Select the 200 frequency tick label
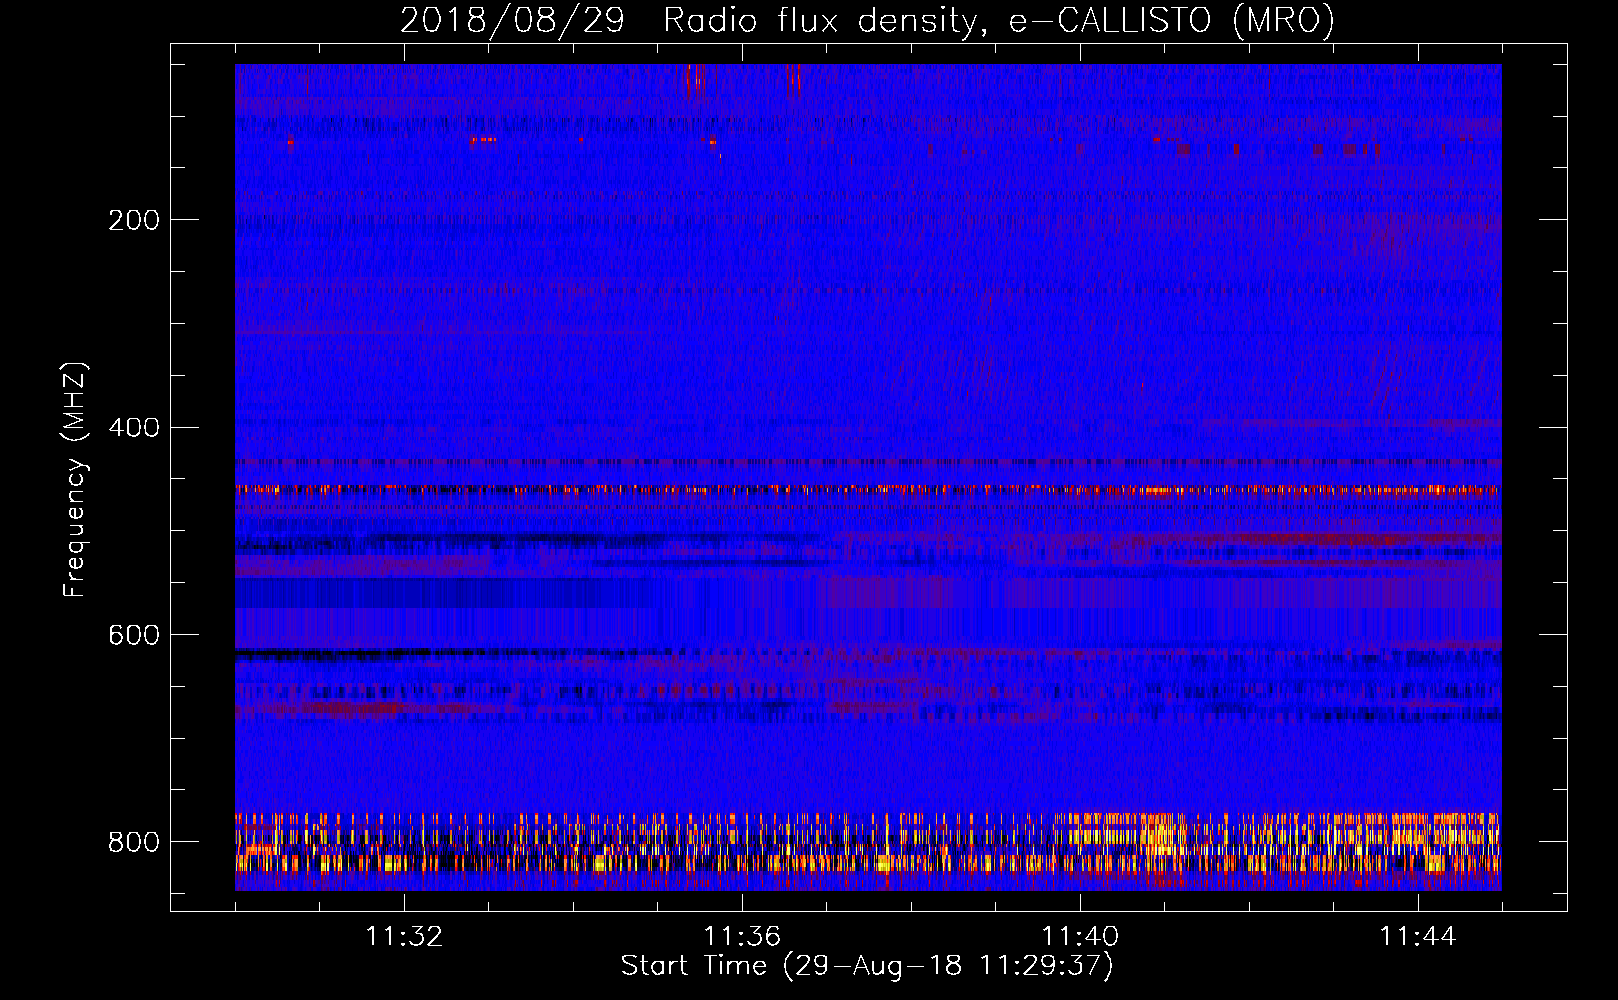 click(134, 220)
